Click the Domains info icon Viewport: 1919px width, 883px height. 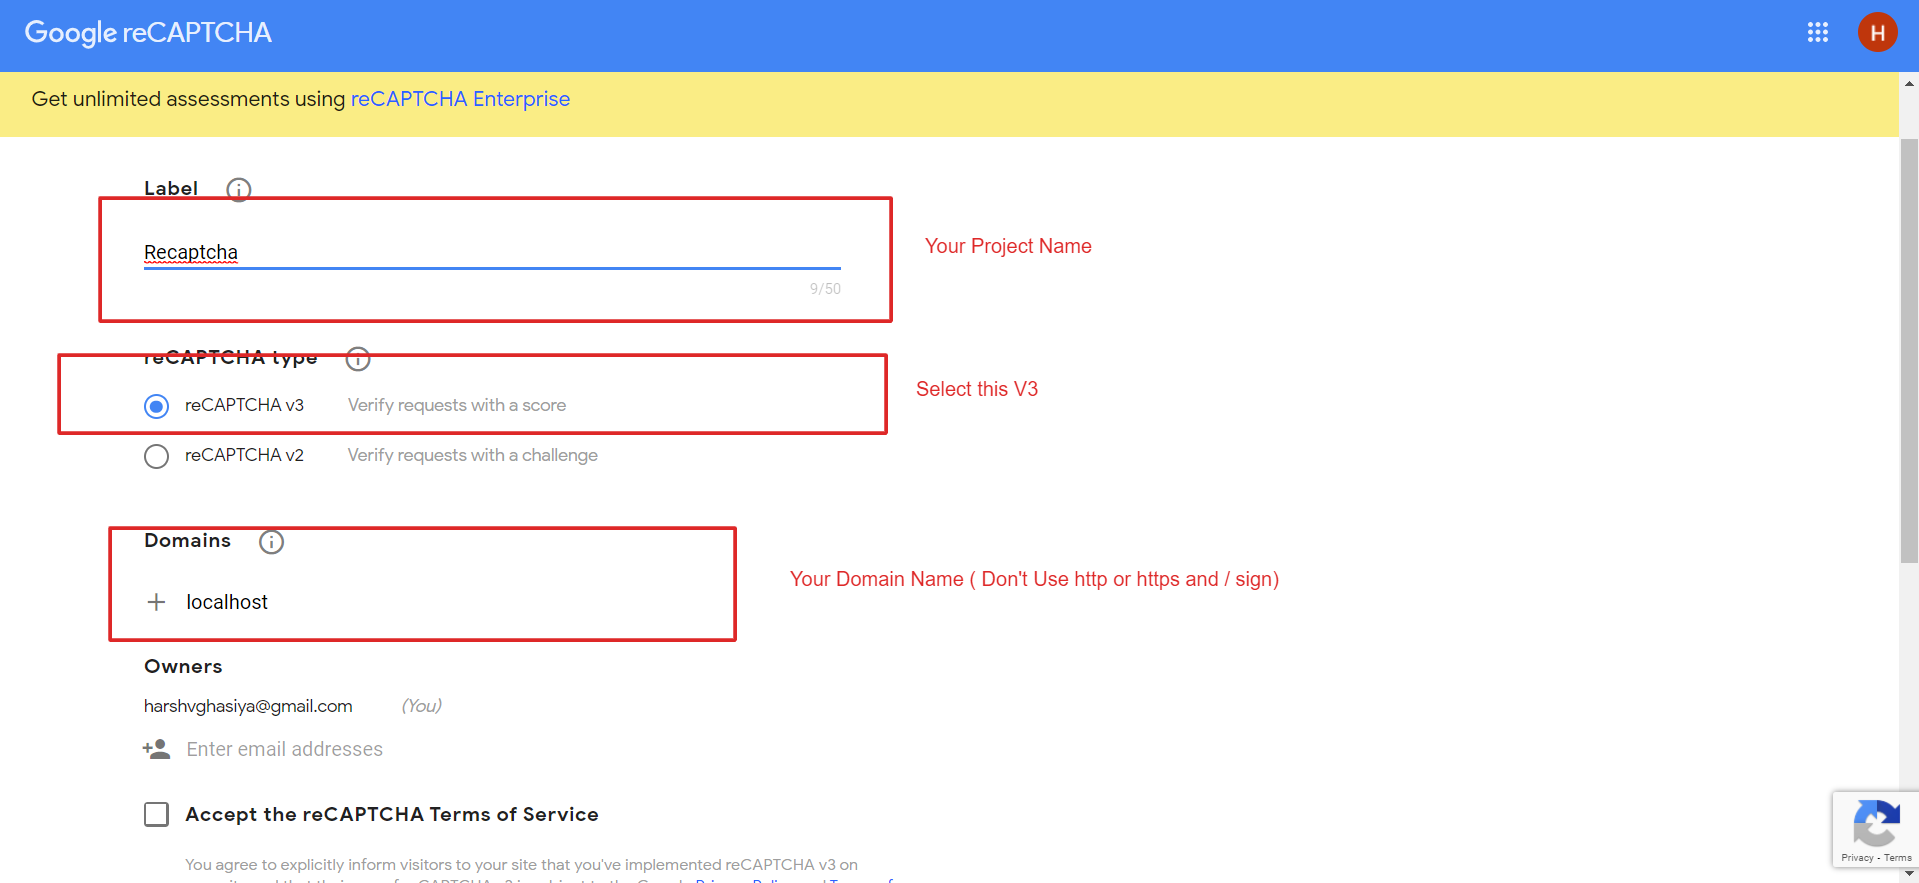271,541
